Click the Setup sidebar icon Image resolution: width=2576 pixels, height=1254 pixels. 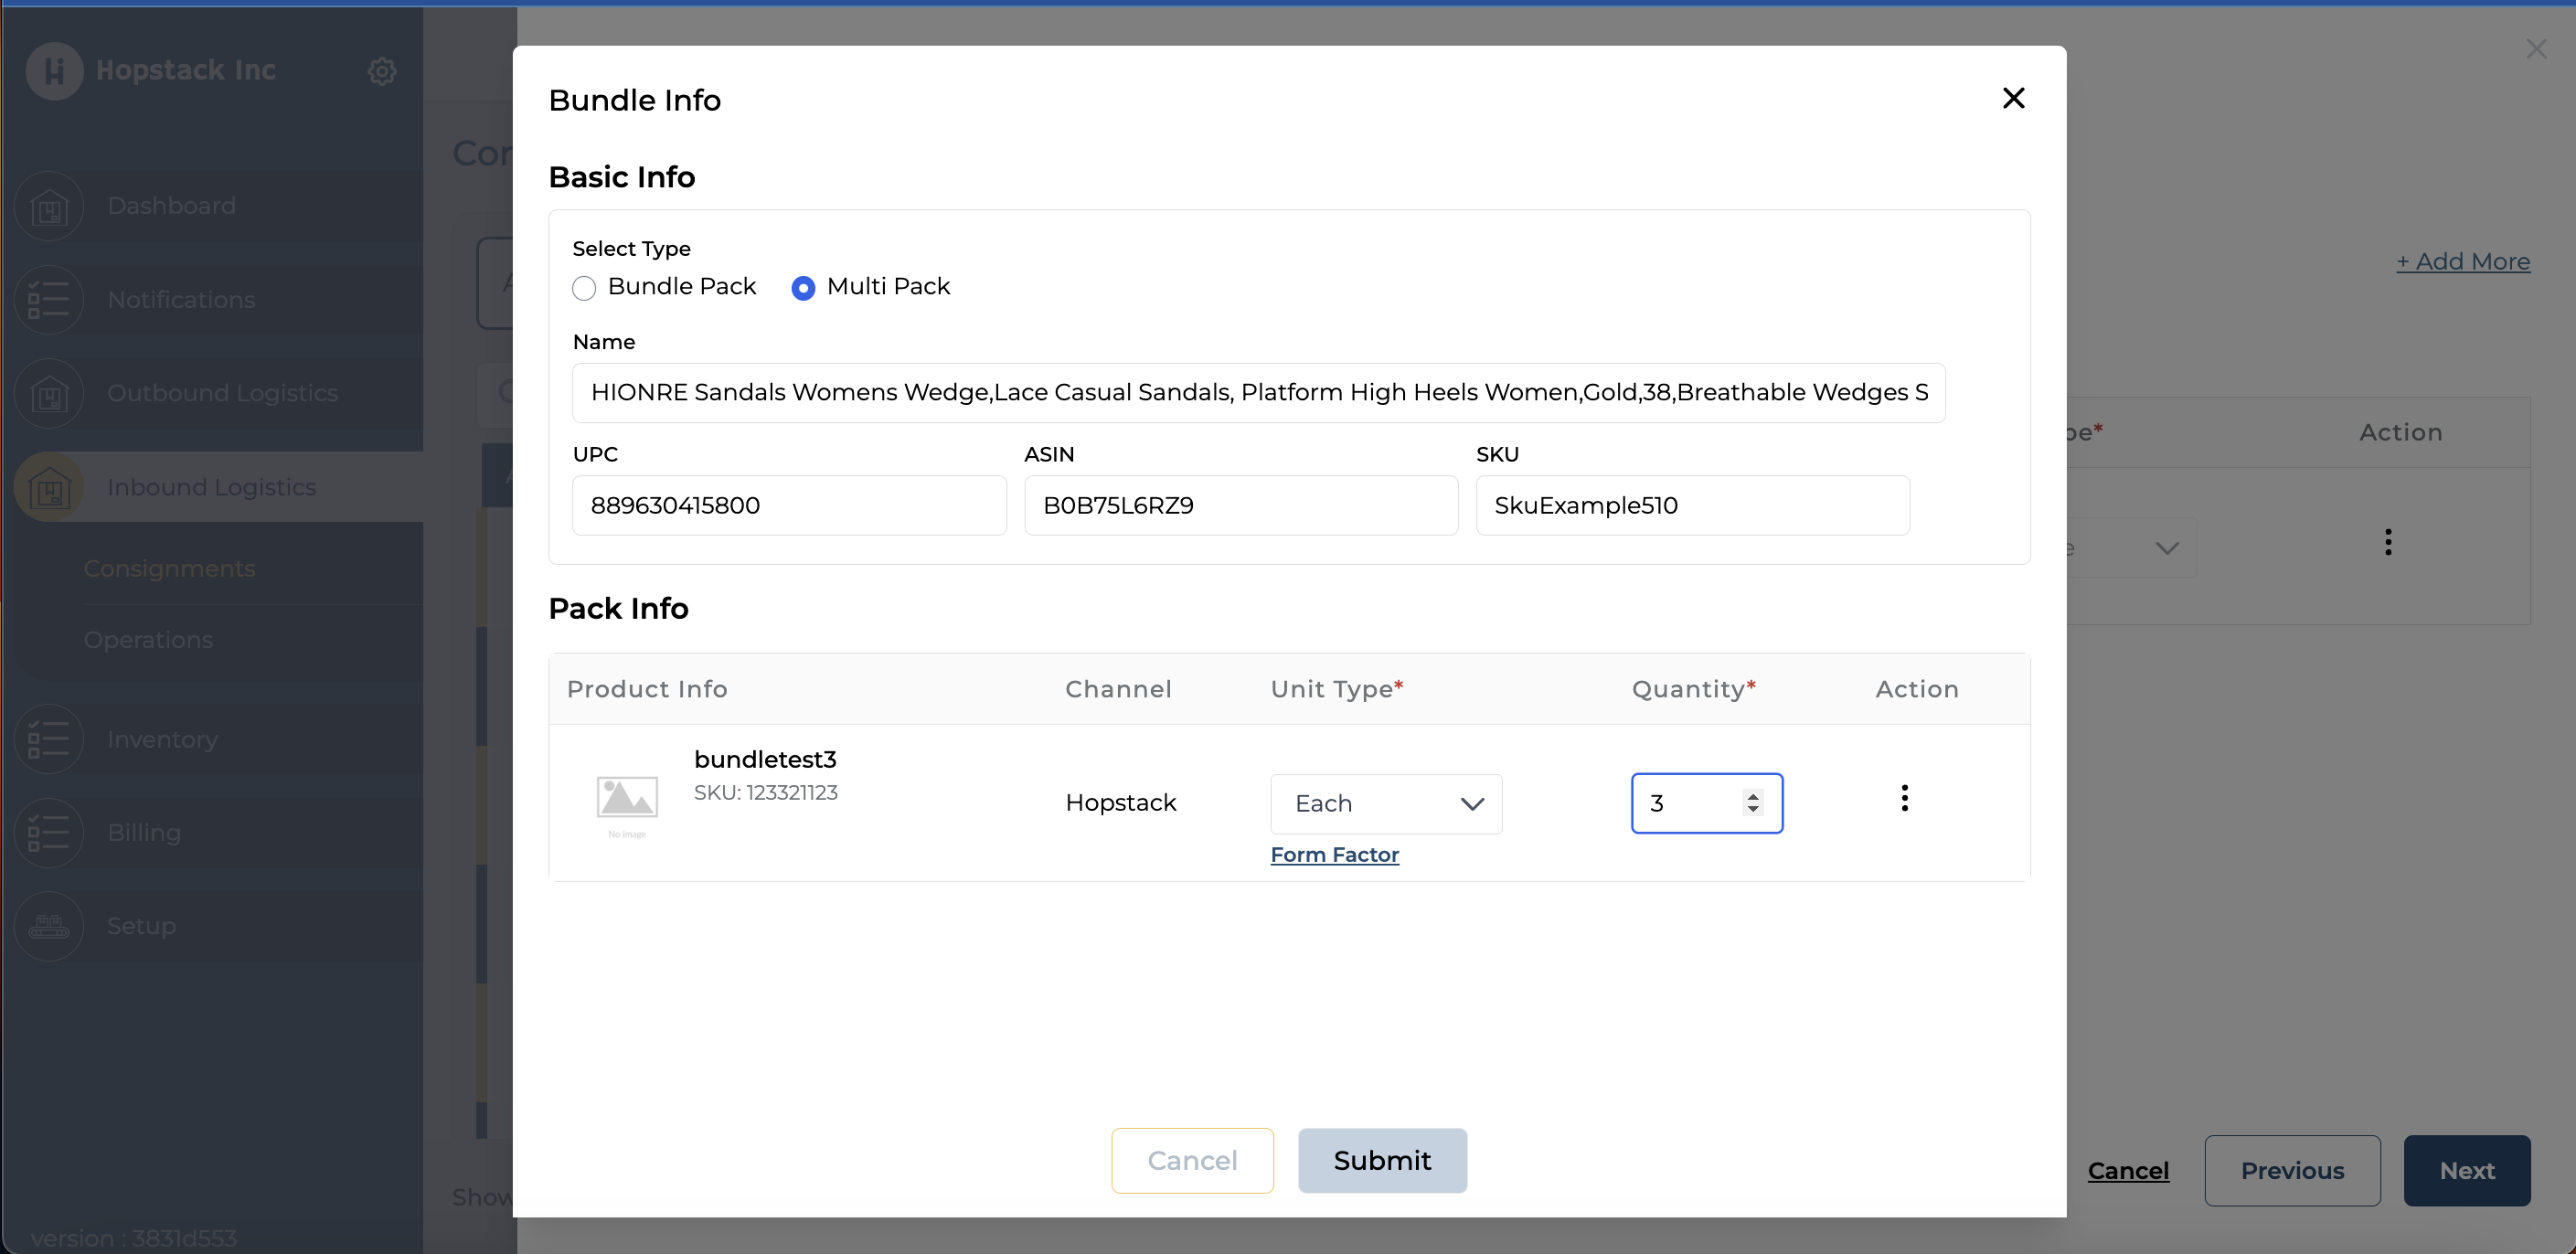(x=49, y=926)
